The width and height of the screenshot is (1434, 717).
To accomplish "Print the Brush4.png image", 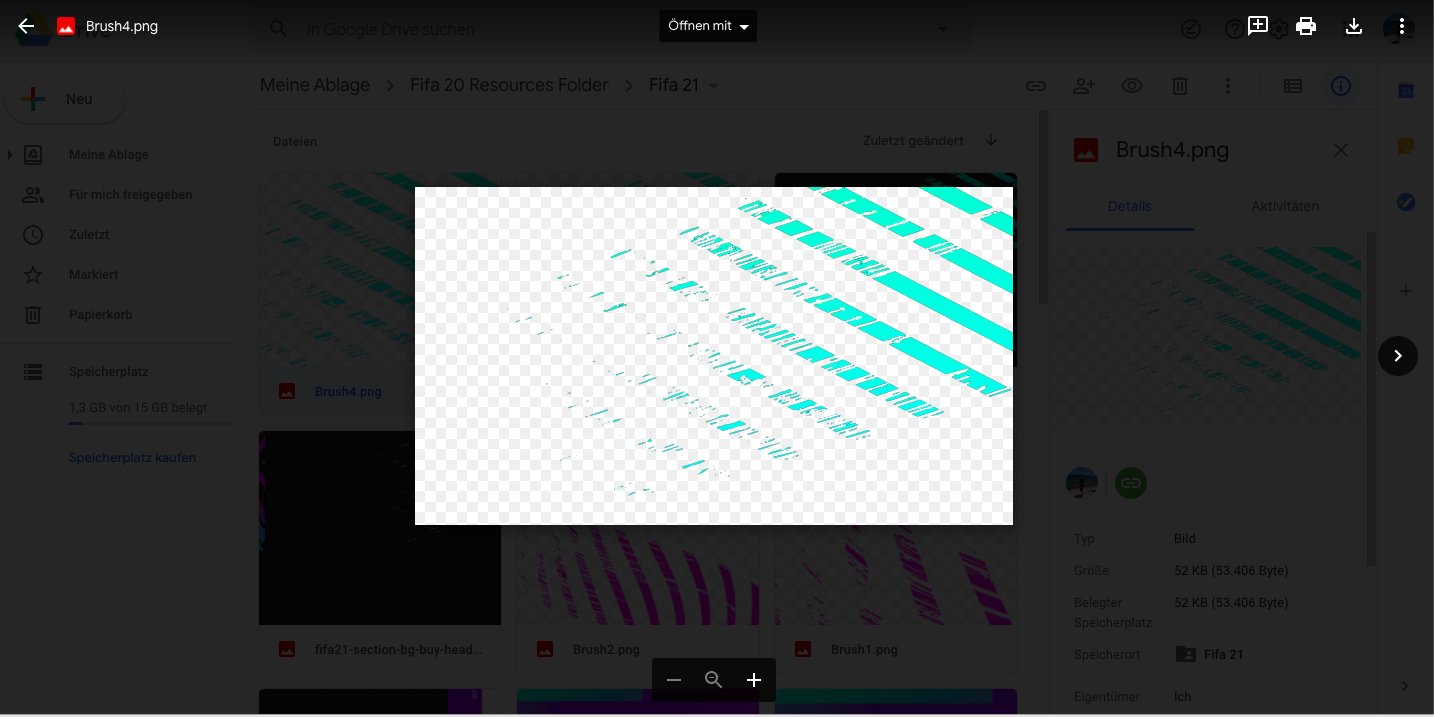I will pos(1306,26).
